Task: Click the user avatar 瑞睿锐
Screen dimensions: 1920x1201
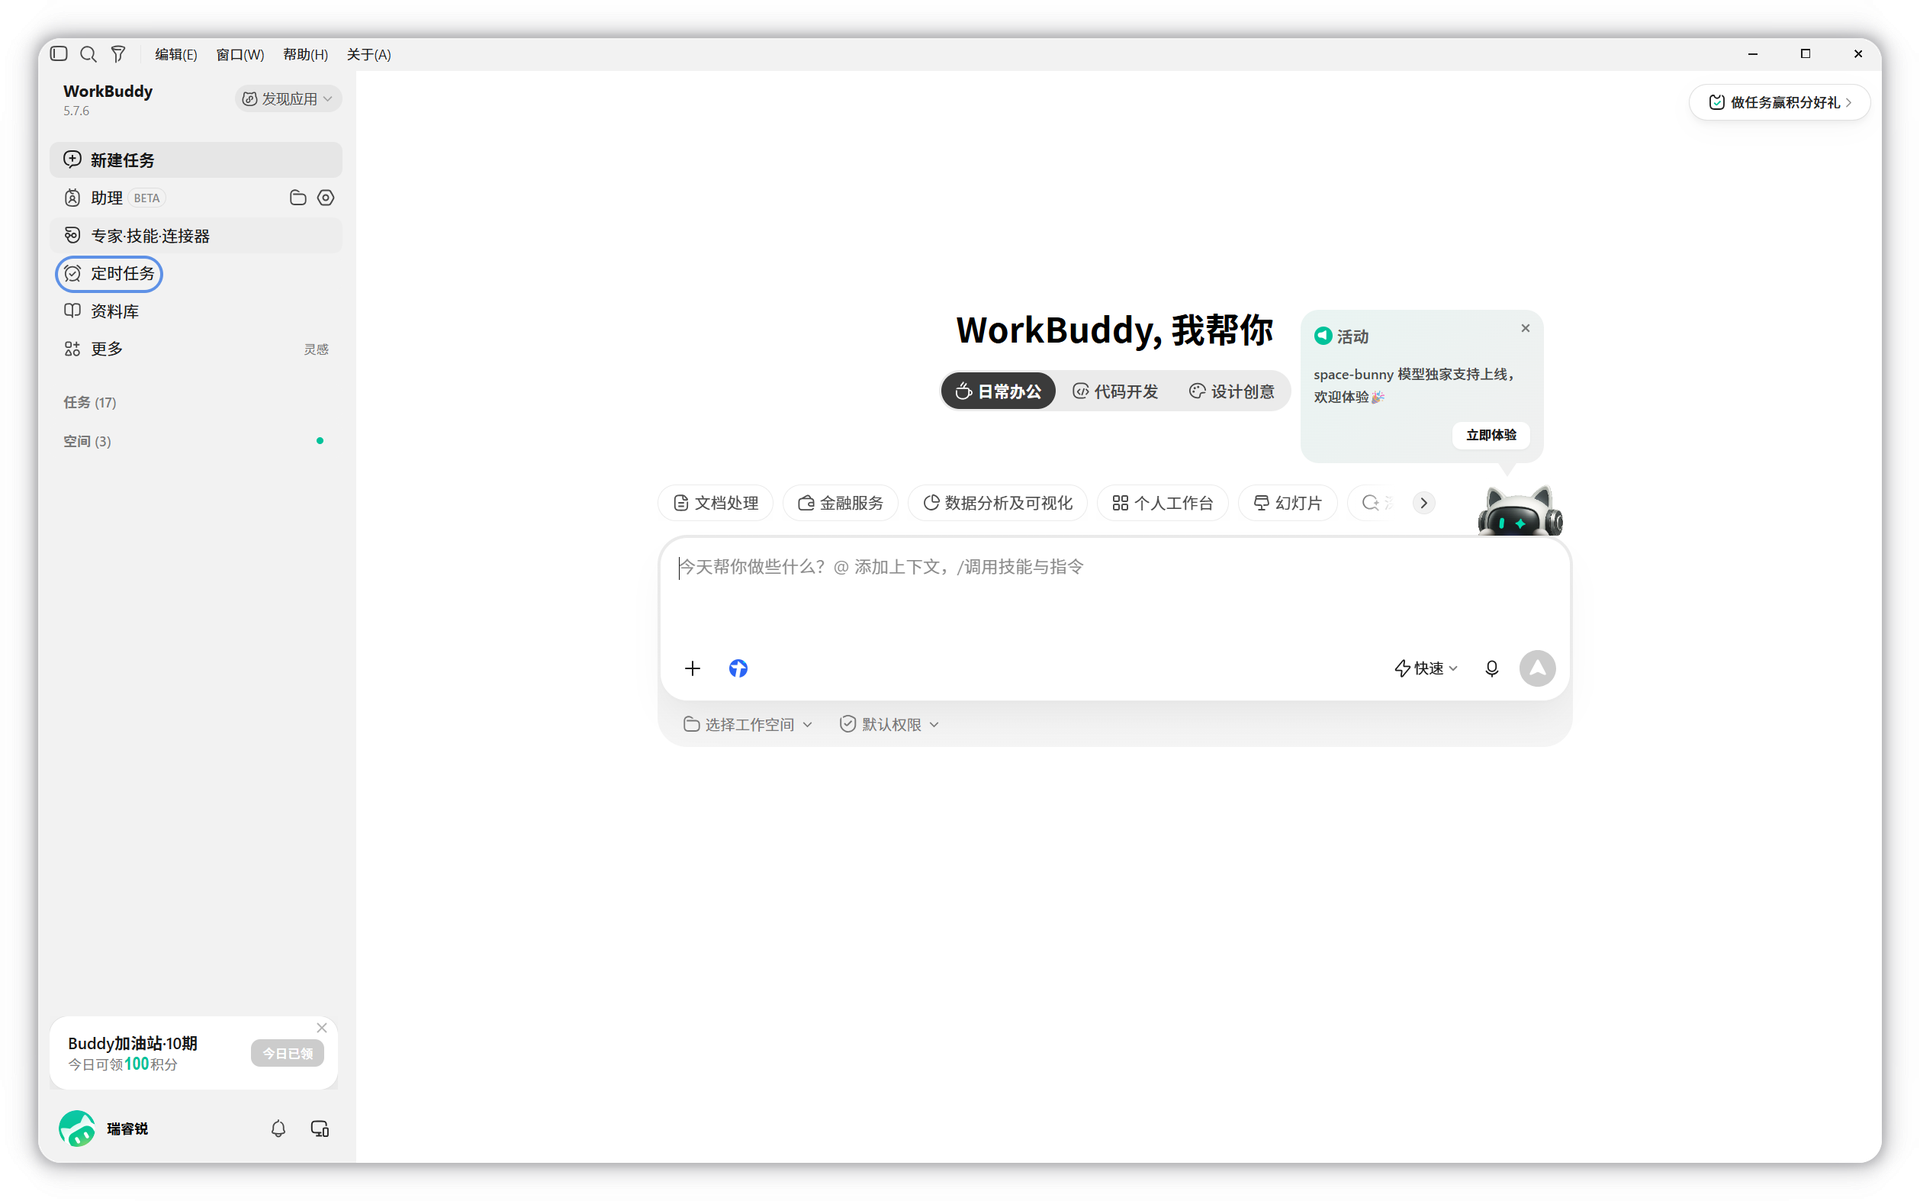Action: point(77,1128)
